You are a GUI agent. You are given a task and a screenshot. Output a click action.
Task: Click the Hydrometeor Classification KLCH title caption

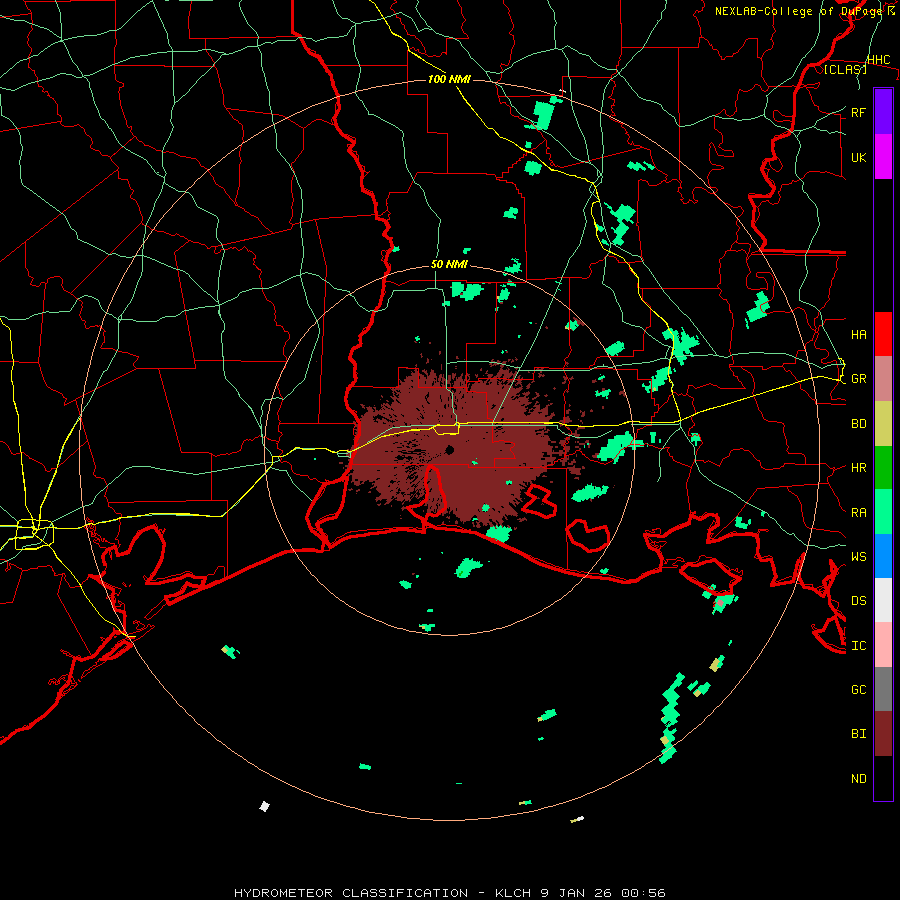(x=449, y=893)
